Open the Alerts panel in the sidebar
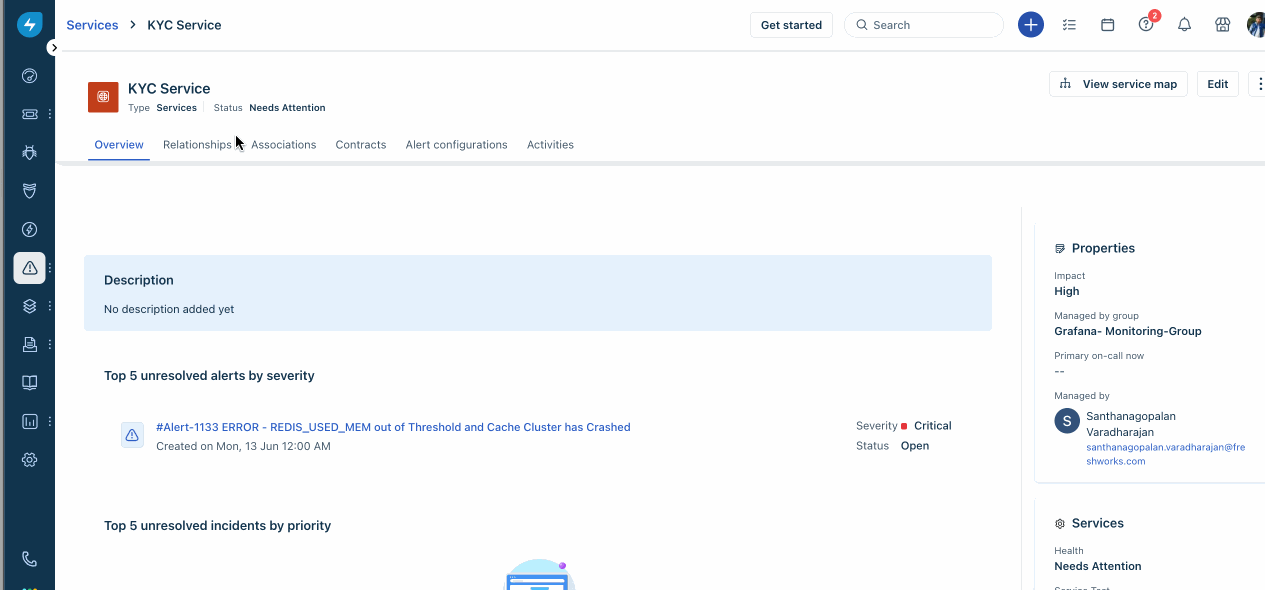Screen dimensions: 1265x590 click(29, 267)
